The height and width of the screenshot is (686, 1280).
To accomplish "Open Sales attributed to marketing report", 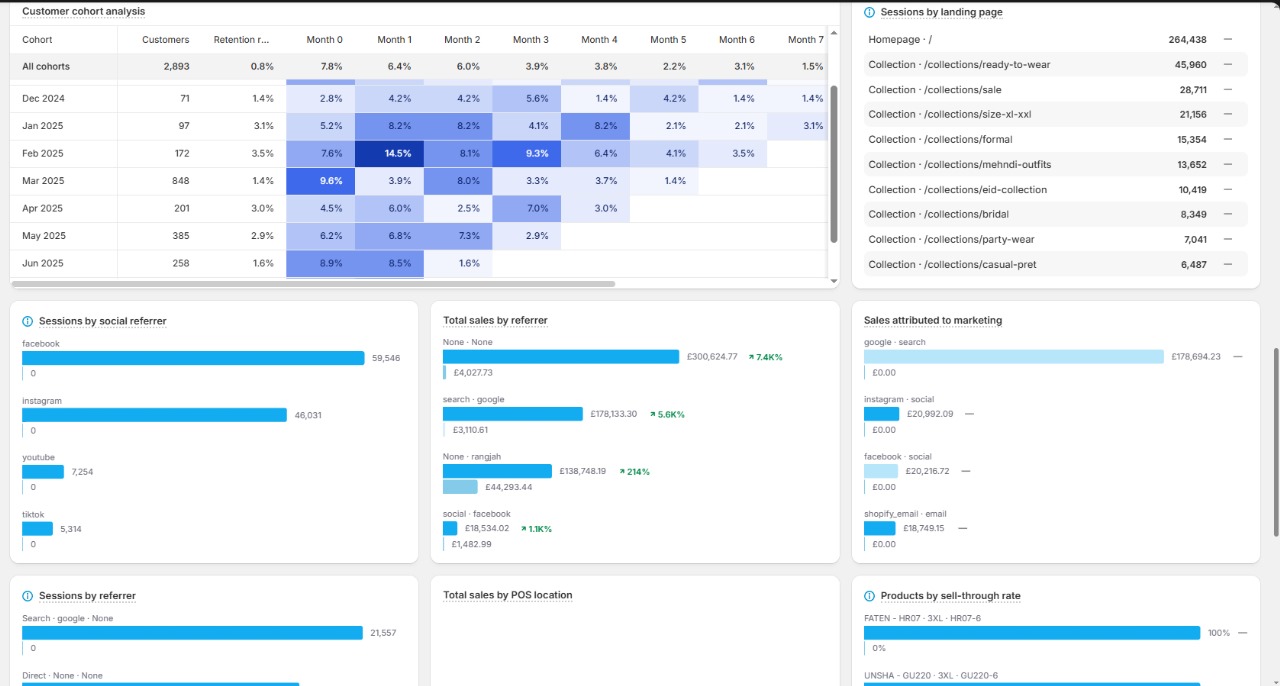I will pyautogui.click(x=932, y=321).
